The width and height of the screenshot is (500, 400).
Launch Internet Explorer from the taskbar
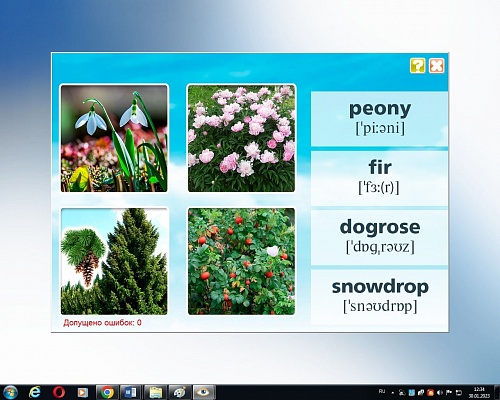pos(34,392)
